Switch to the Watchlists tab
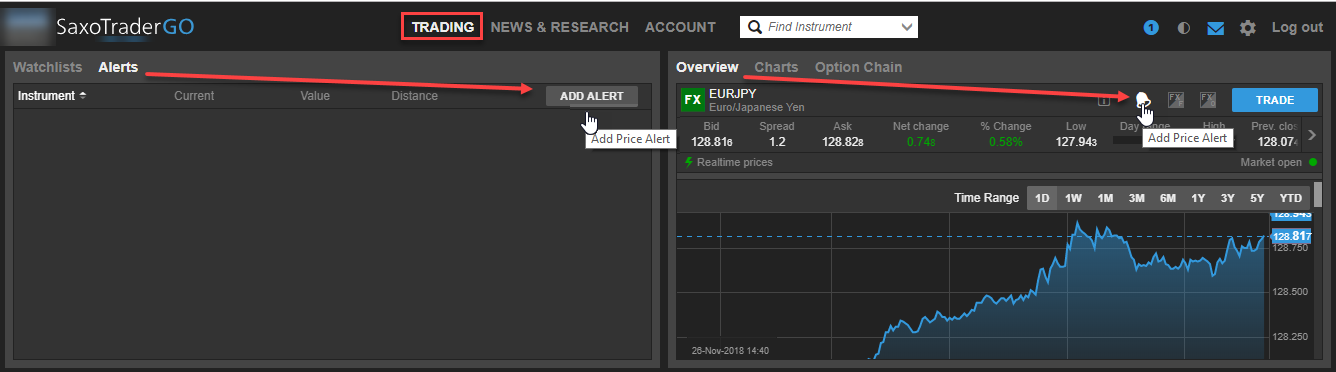 tap(48, 68)
